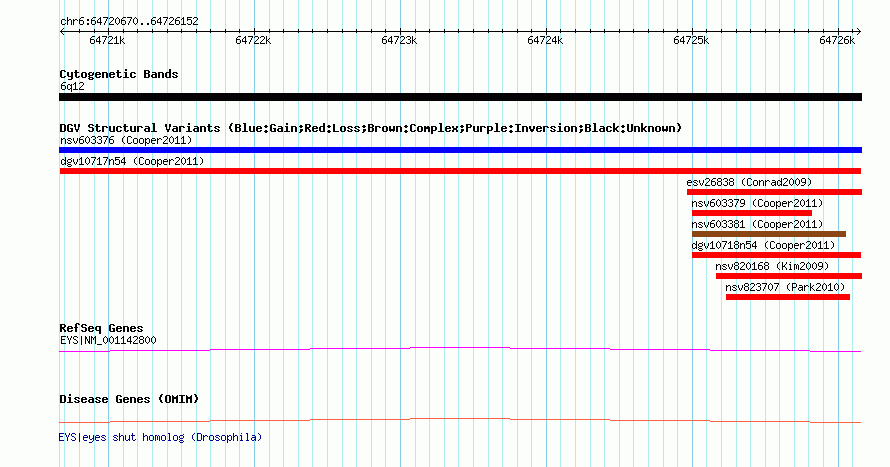The width and height of the screenshot is (890, 467).
Task: Click the orange OMIM disease gene line
Action: pos(460,420)
